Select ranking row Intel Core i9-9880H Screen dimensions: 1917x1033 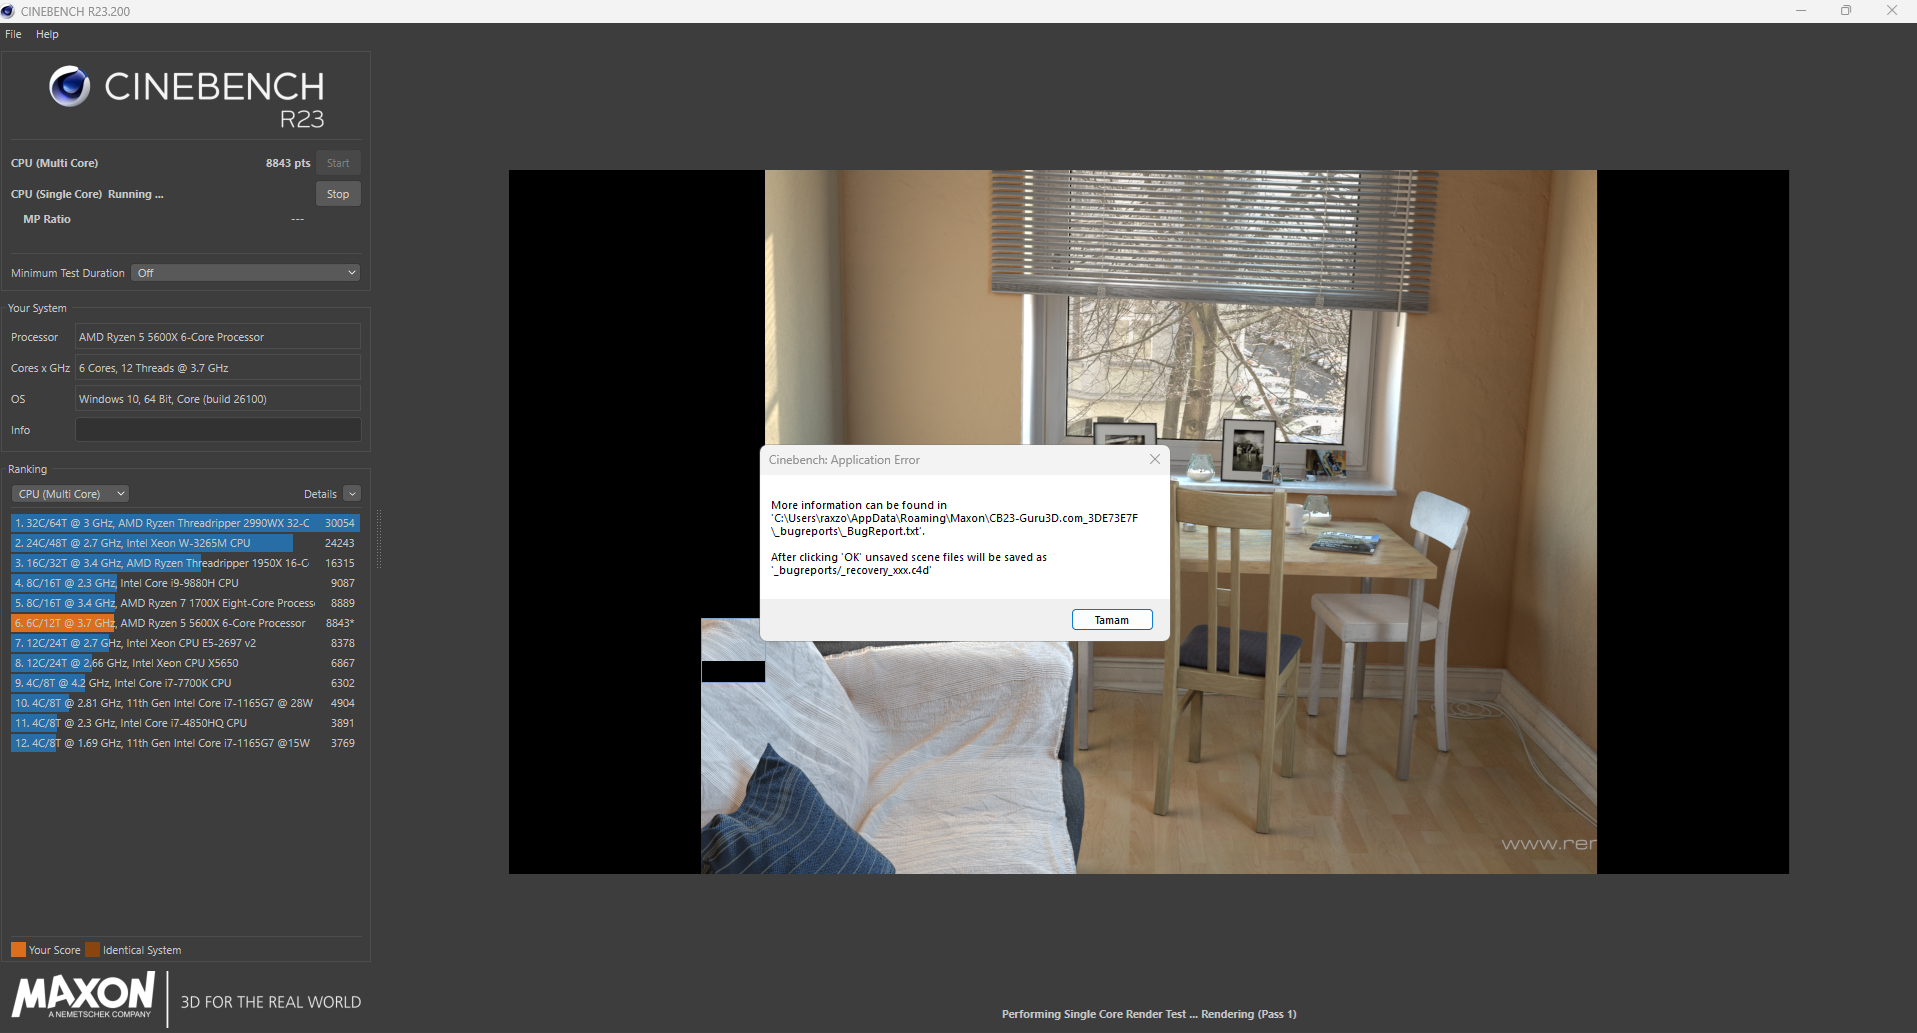pos(184,583)
